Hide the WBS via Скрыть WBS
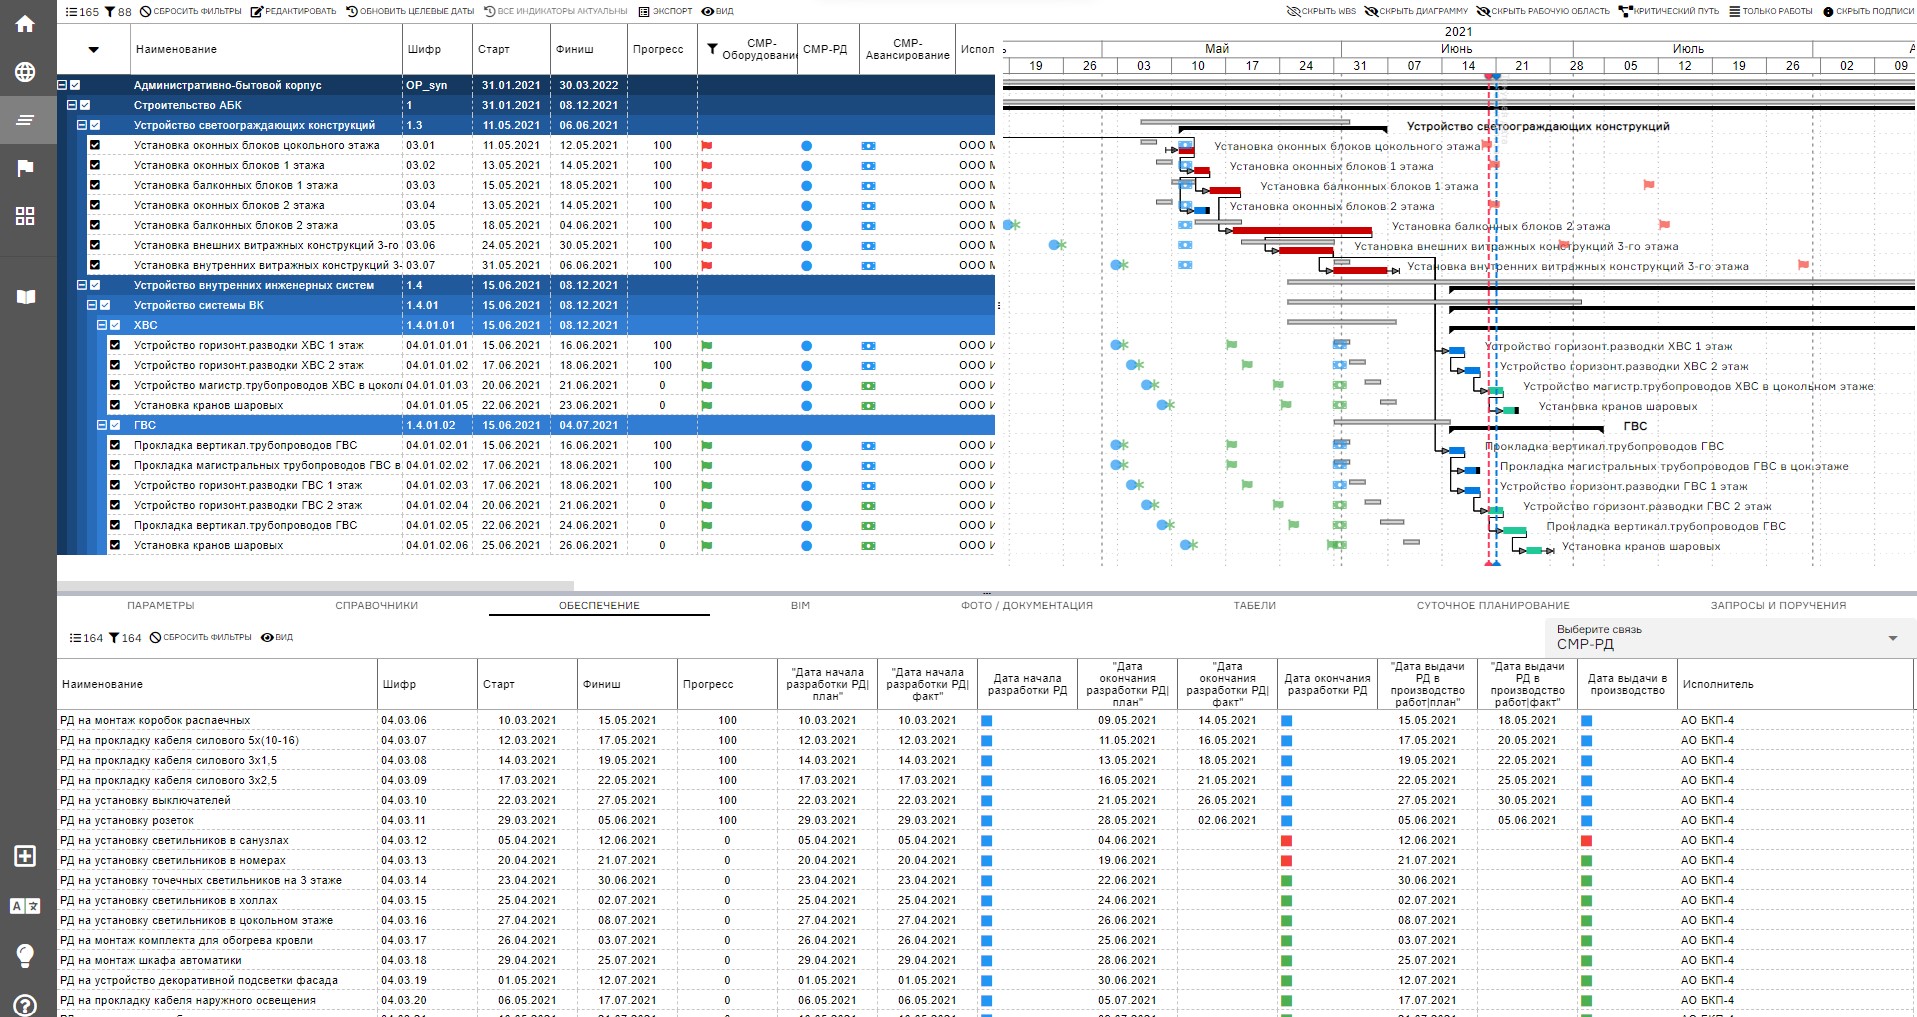The image size is (1917, 1017). (x=1321, y=11)
